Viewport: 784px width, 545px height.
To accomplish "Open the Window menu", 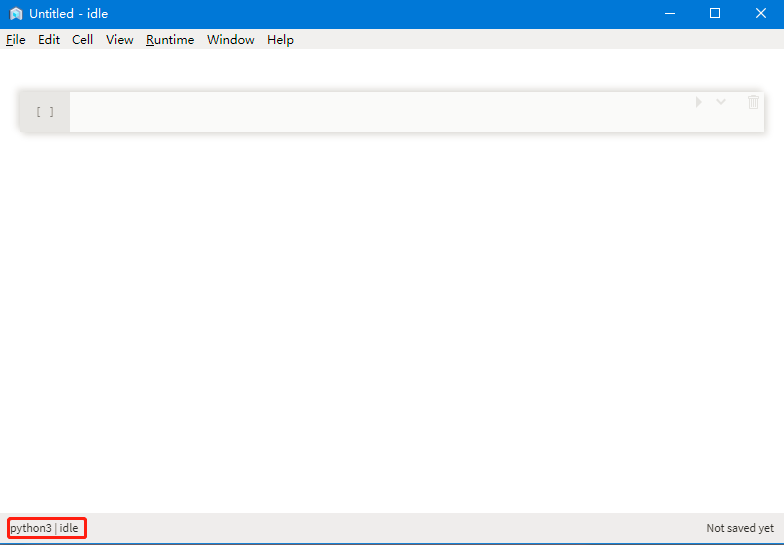I will click(x=230, y=40).
